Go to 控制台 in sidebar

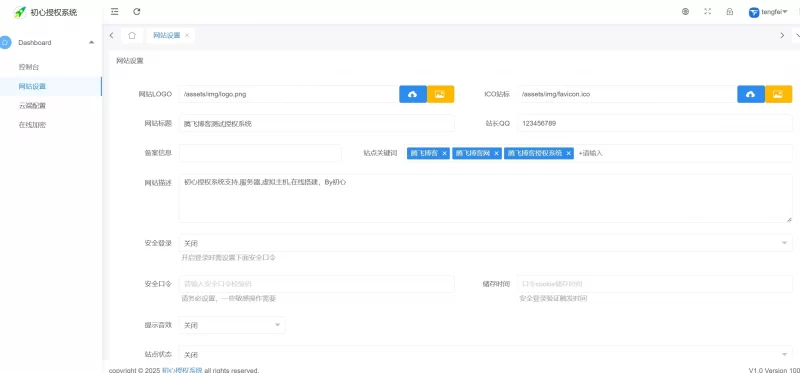tap(29, 67)
